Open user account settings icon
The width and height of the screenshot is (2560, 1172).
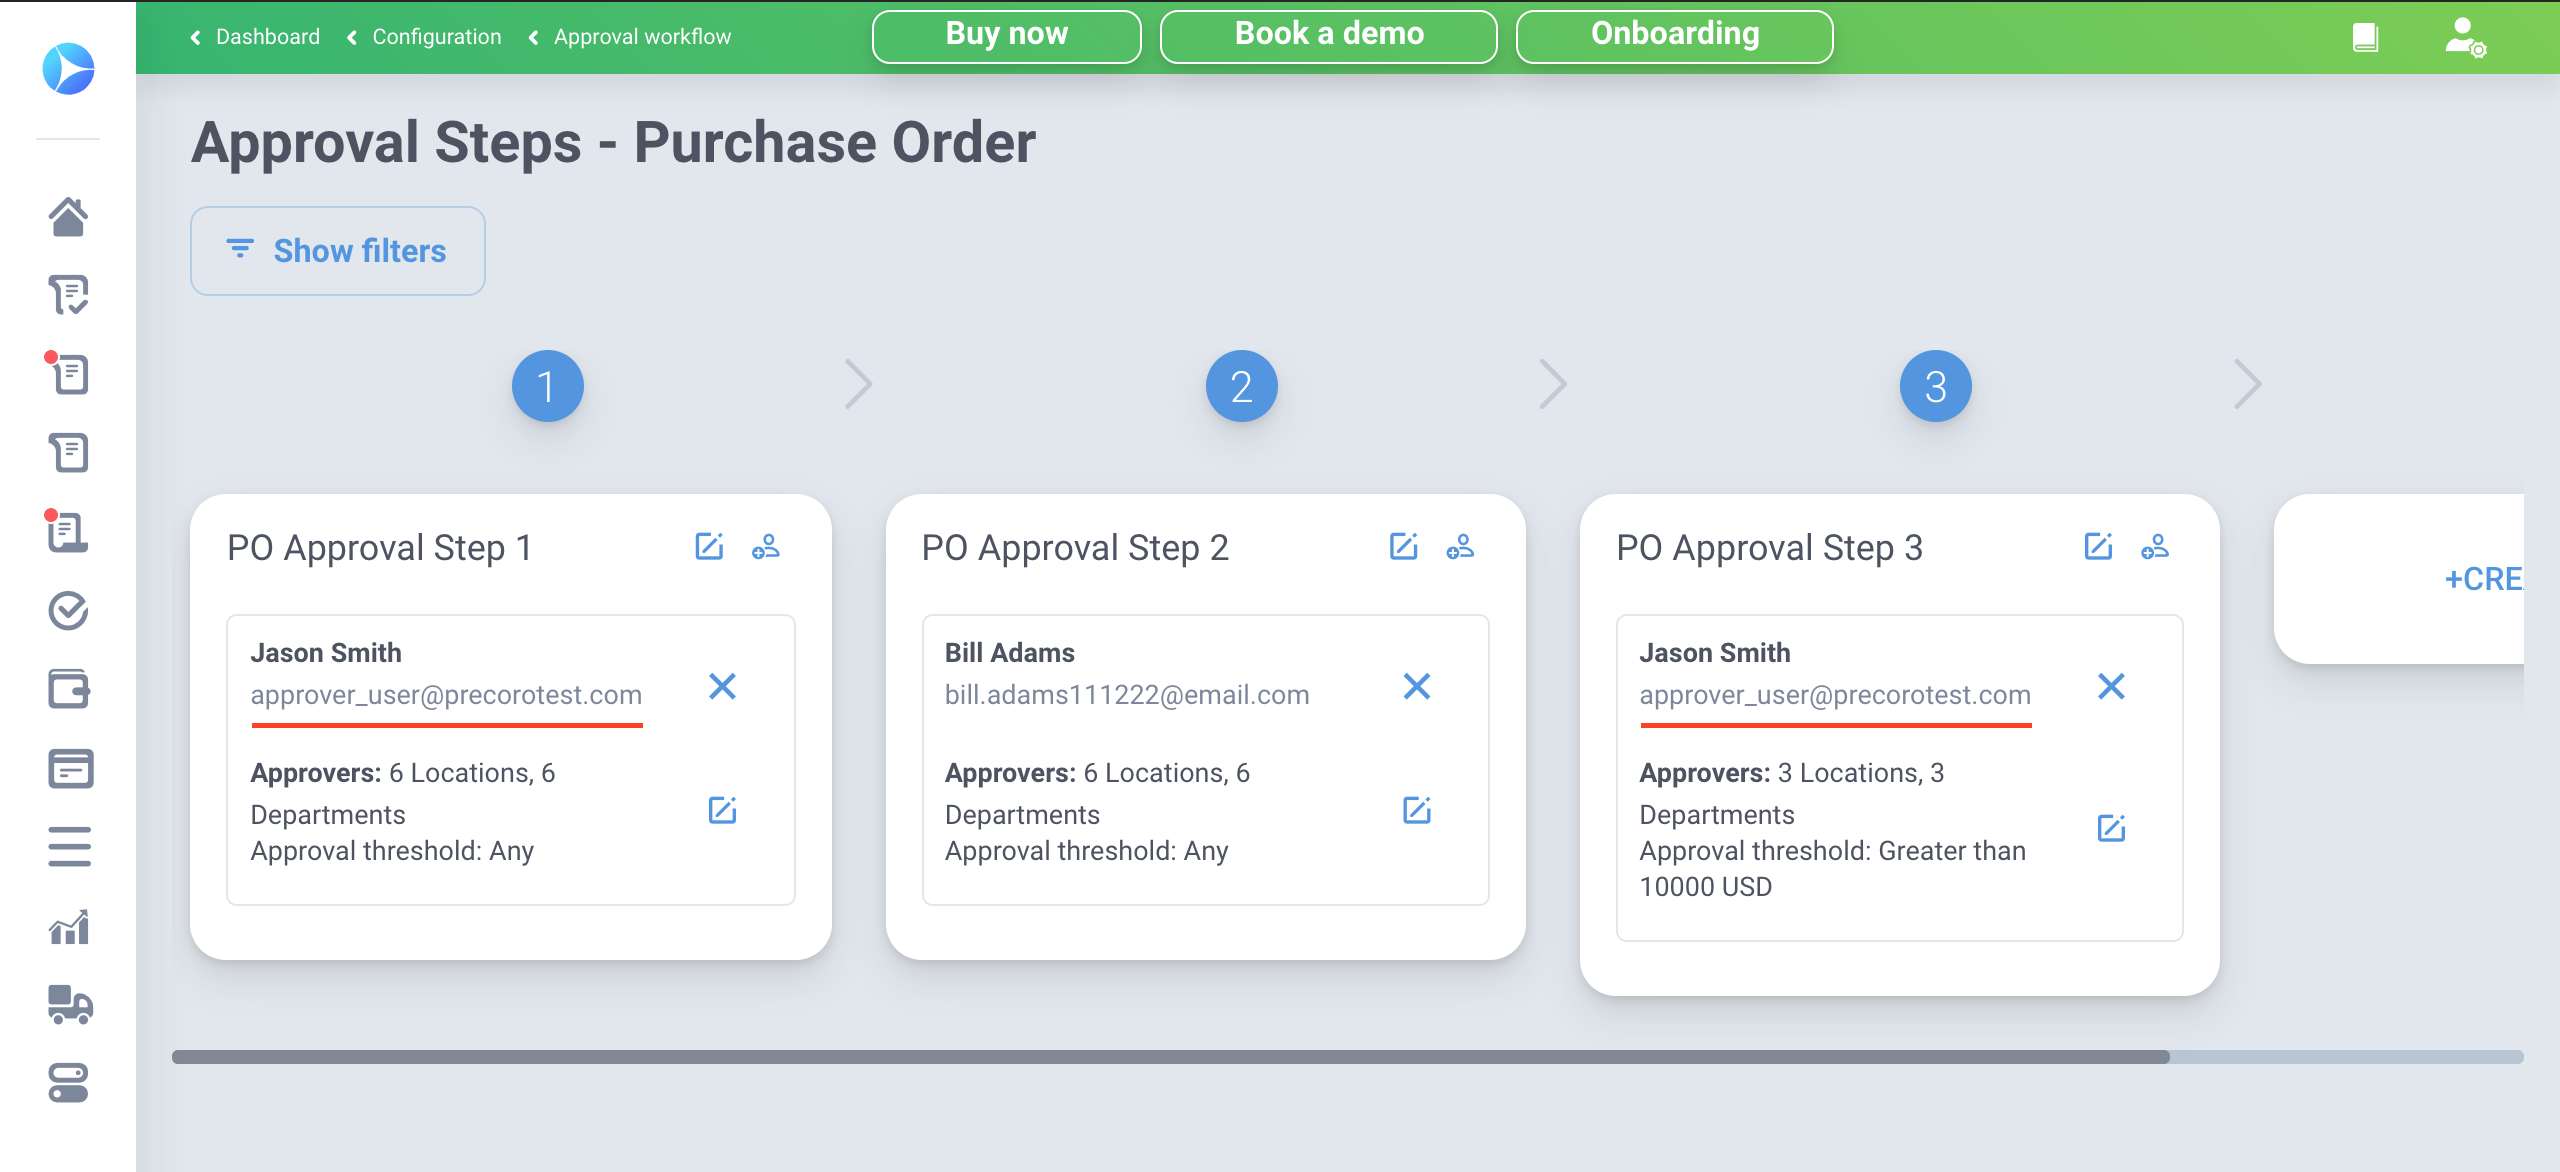coord(2465,38)
